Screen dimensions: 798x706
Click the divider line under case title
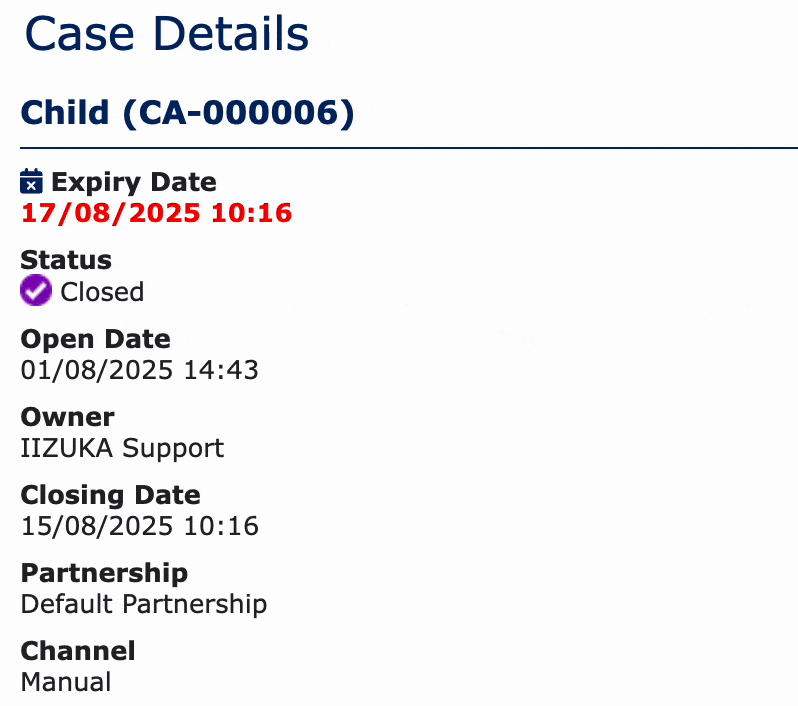click(409, 148)
